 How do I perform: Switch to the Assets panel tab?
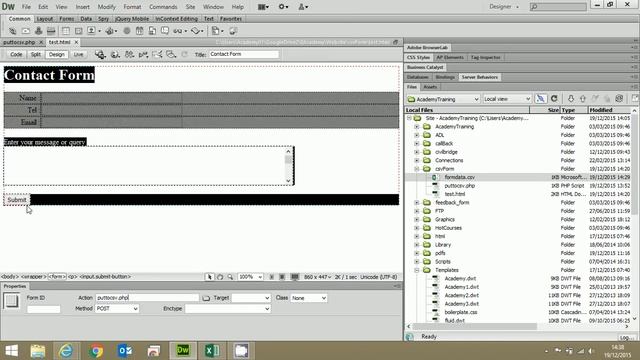tap(430, 87)
